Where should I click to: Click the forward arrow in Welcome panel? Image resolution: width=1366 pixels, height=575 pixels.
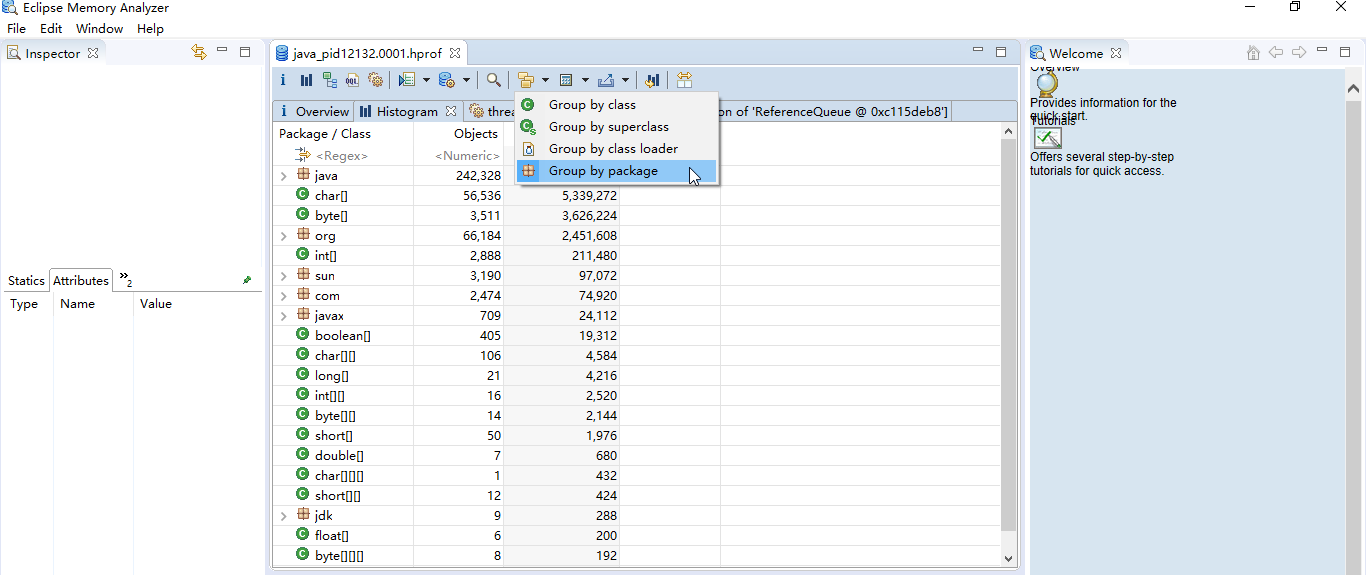click(x=1299, y=52)
